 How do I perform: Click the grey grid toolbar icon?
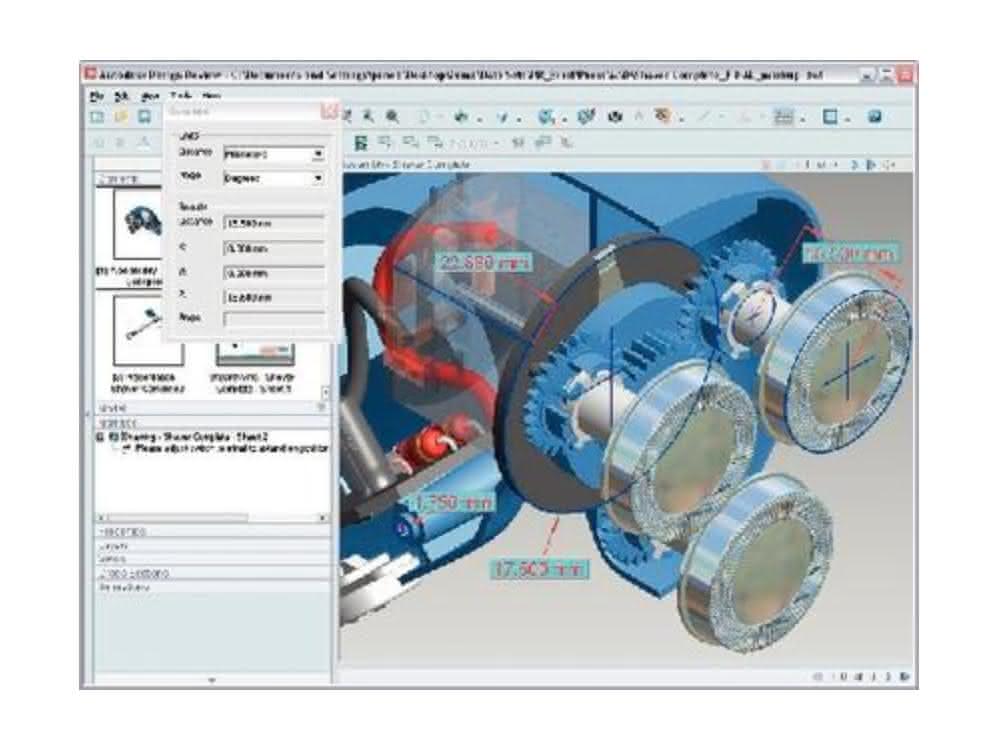[x=783, y=117]
